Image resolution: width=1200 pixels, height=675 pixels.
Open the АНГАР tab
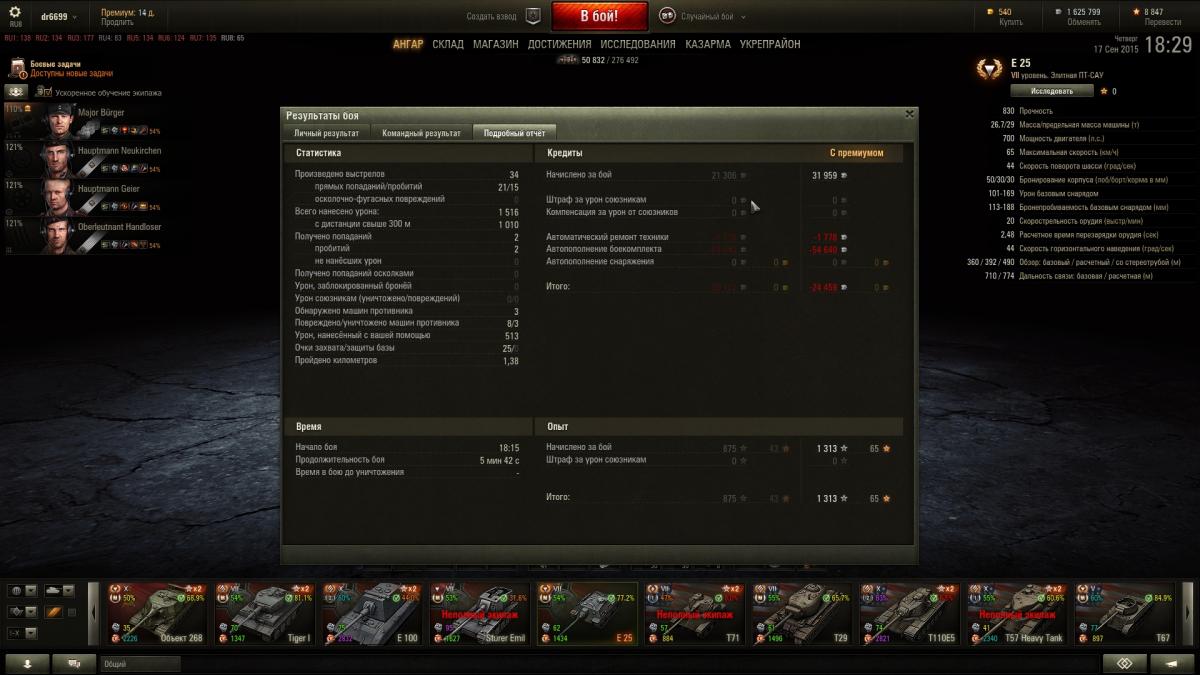(x=408, y=44)
